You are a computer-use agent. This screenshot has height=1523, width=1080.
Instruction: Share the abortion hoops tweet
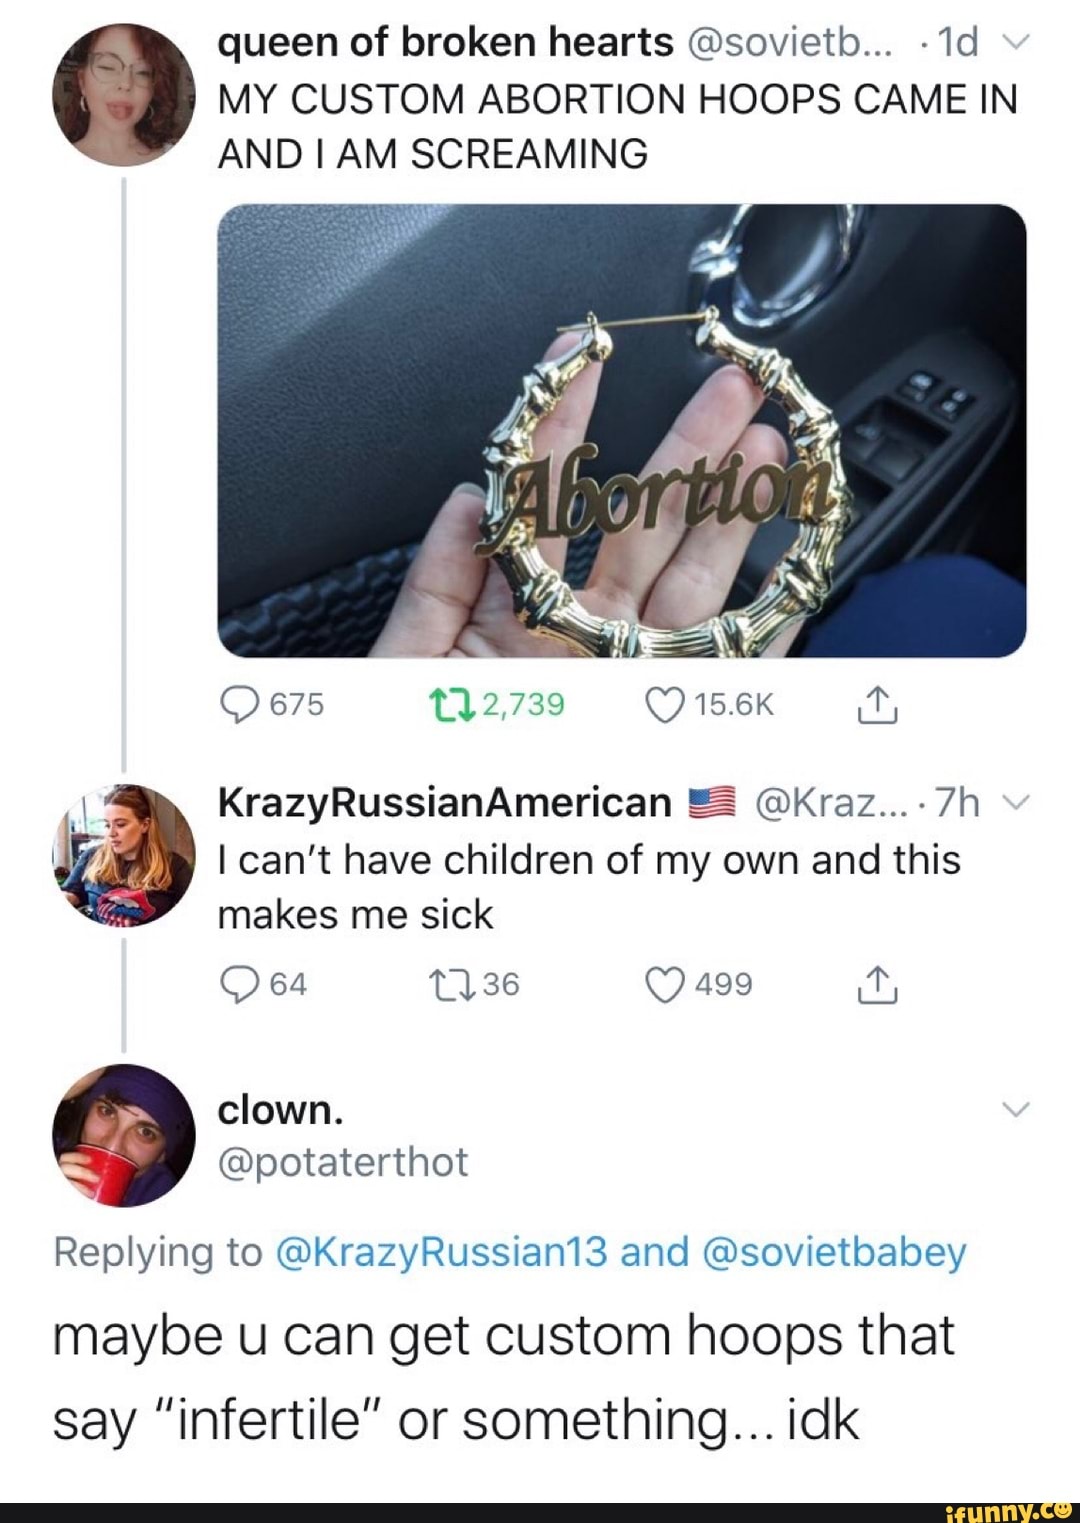tap(877, 704)
